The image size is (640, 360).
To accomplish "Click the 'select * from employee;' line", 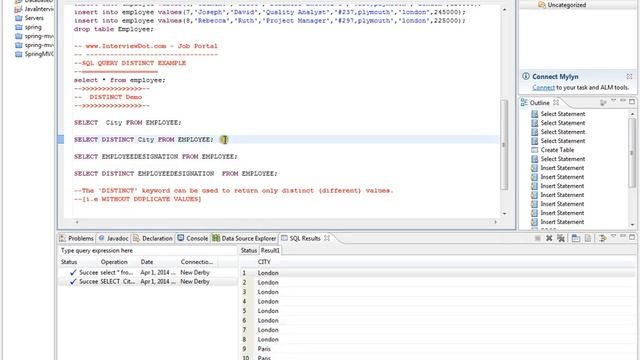I will [x=120, y=80].
